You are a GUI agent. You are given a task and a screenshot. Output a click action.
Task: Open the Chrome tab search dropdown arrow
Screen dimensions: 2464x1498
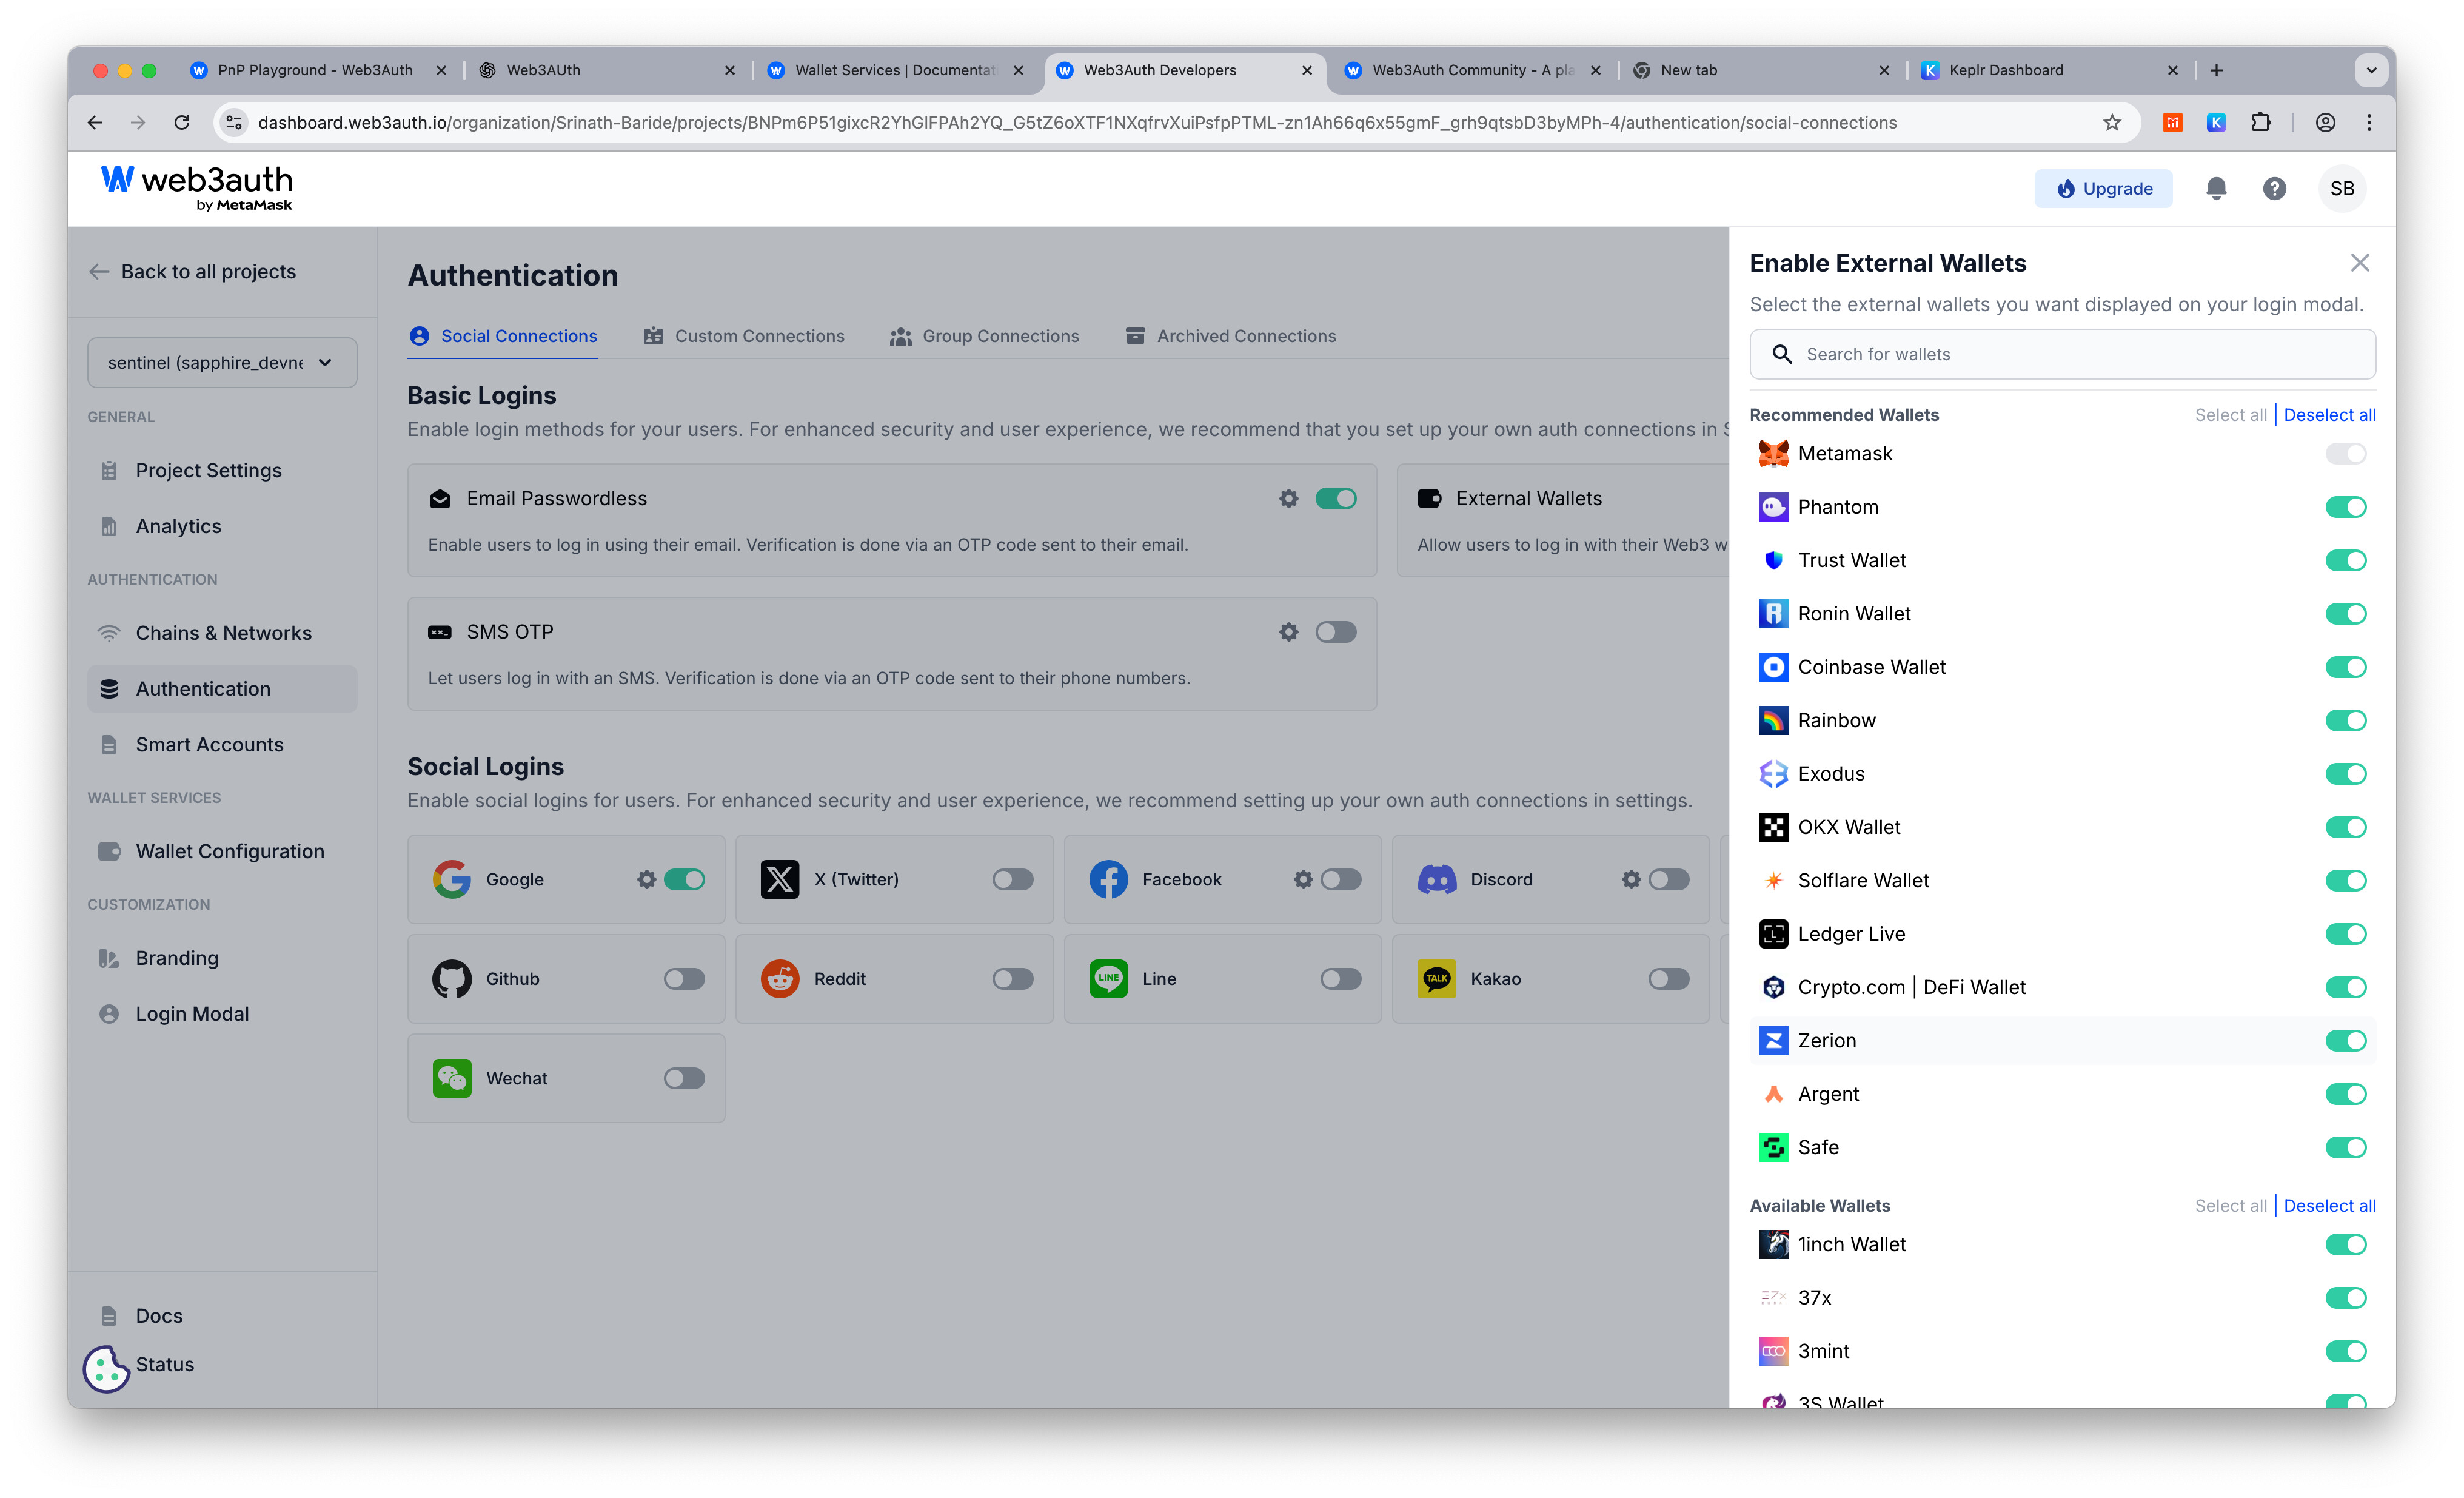(x=2371, y=70)
